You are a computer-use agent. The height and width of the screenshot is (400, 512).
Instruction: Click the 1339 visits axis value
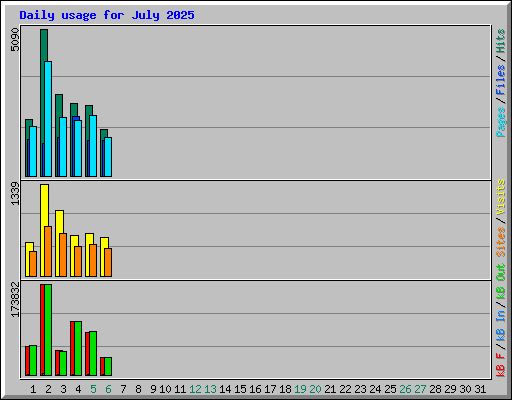15,193
